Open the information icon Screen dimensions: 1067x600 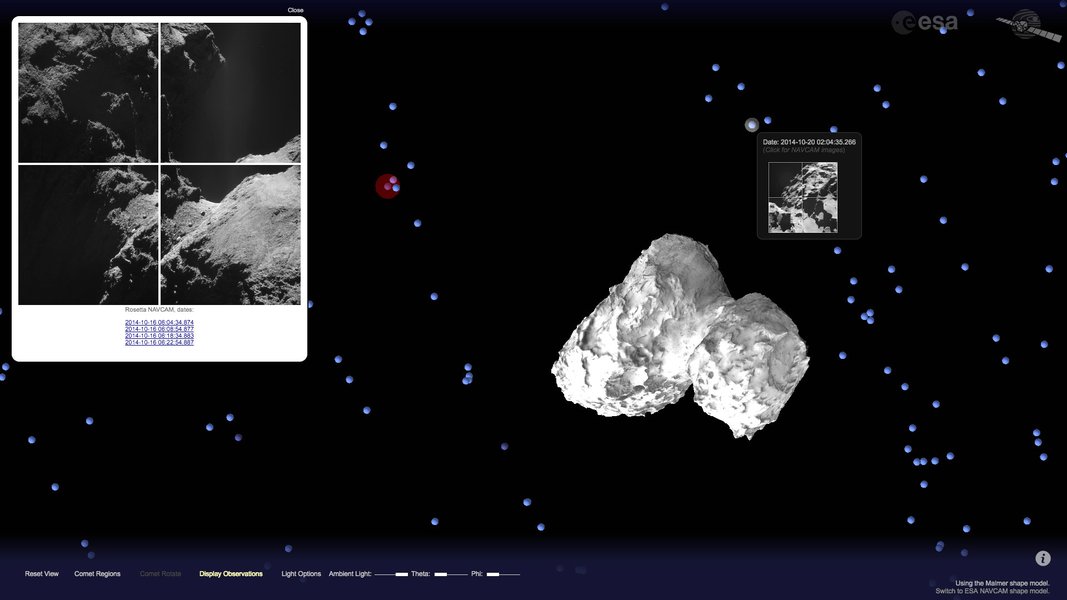point(1041,556)
